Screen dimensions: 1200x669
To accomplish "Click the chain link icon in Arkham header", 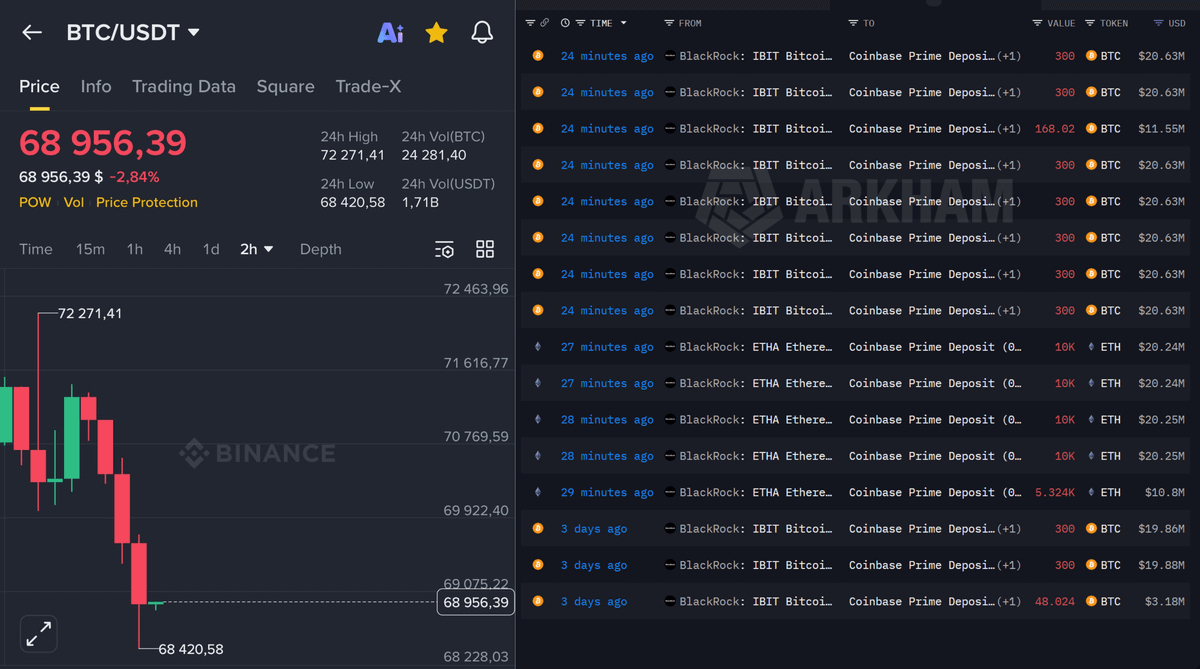I will [545, 23].
